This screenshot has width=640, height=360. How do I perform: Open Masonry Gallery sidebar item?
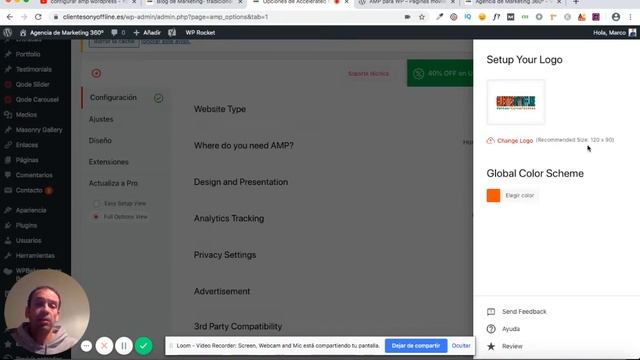pos(39,130)
